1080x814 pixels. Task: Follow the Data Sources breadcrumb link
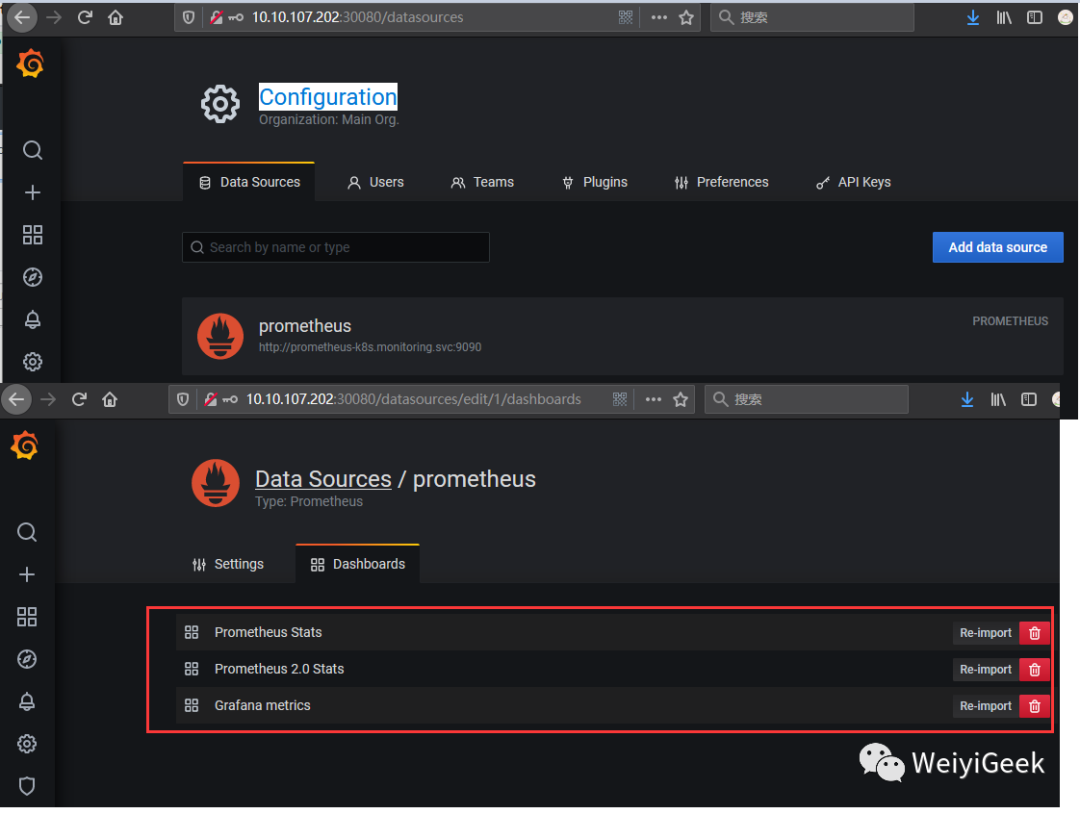point(323,479)
